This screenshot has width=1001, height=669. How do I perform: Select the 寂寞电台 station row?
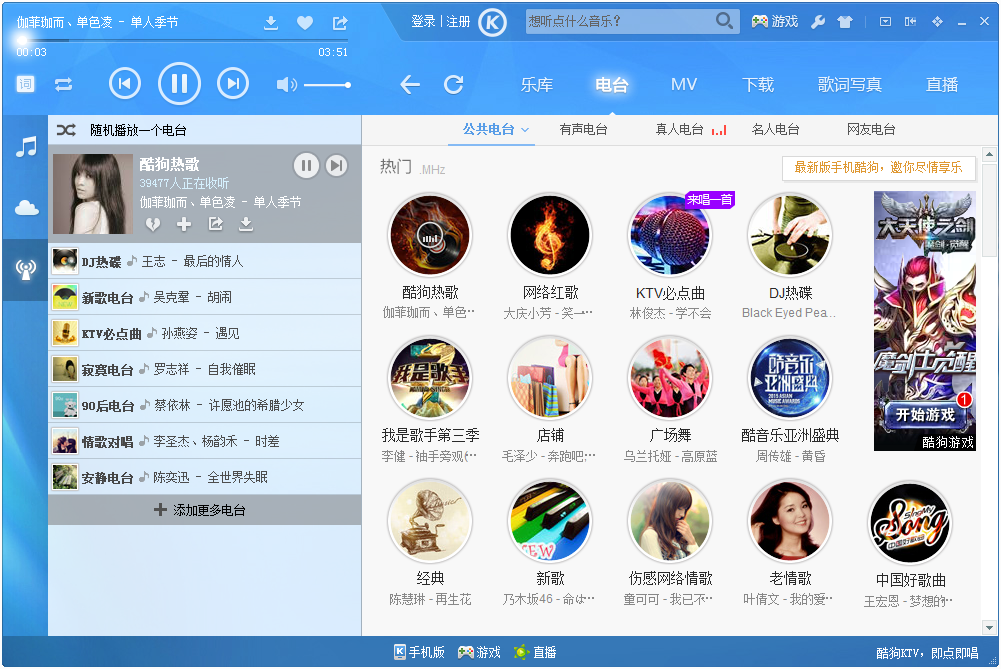coord(204,369)
